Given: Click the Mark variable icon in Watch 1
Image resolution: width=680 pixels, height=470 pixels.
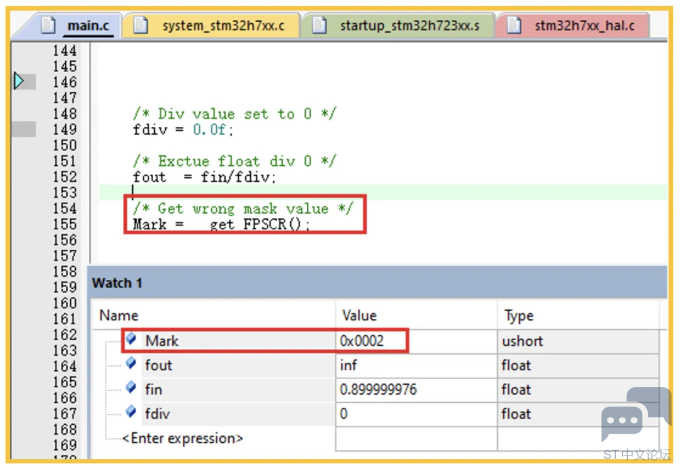Looking at the screenshot, I should [131, 339].
